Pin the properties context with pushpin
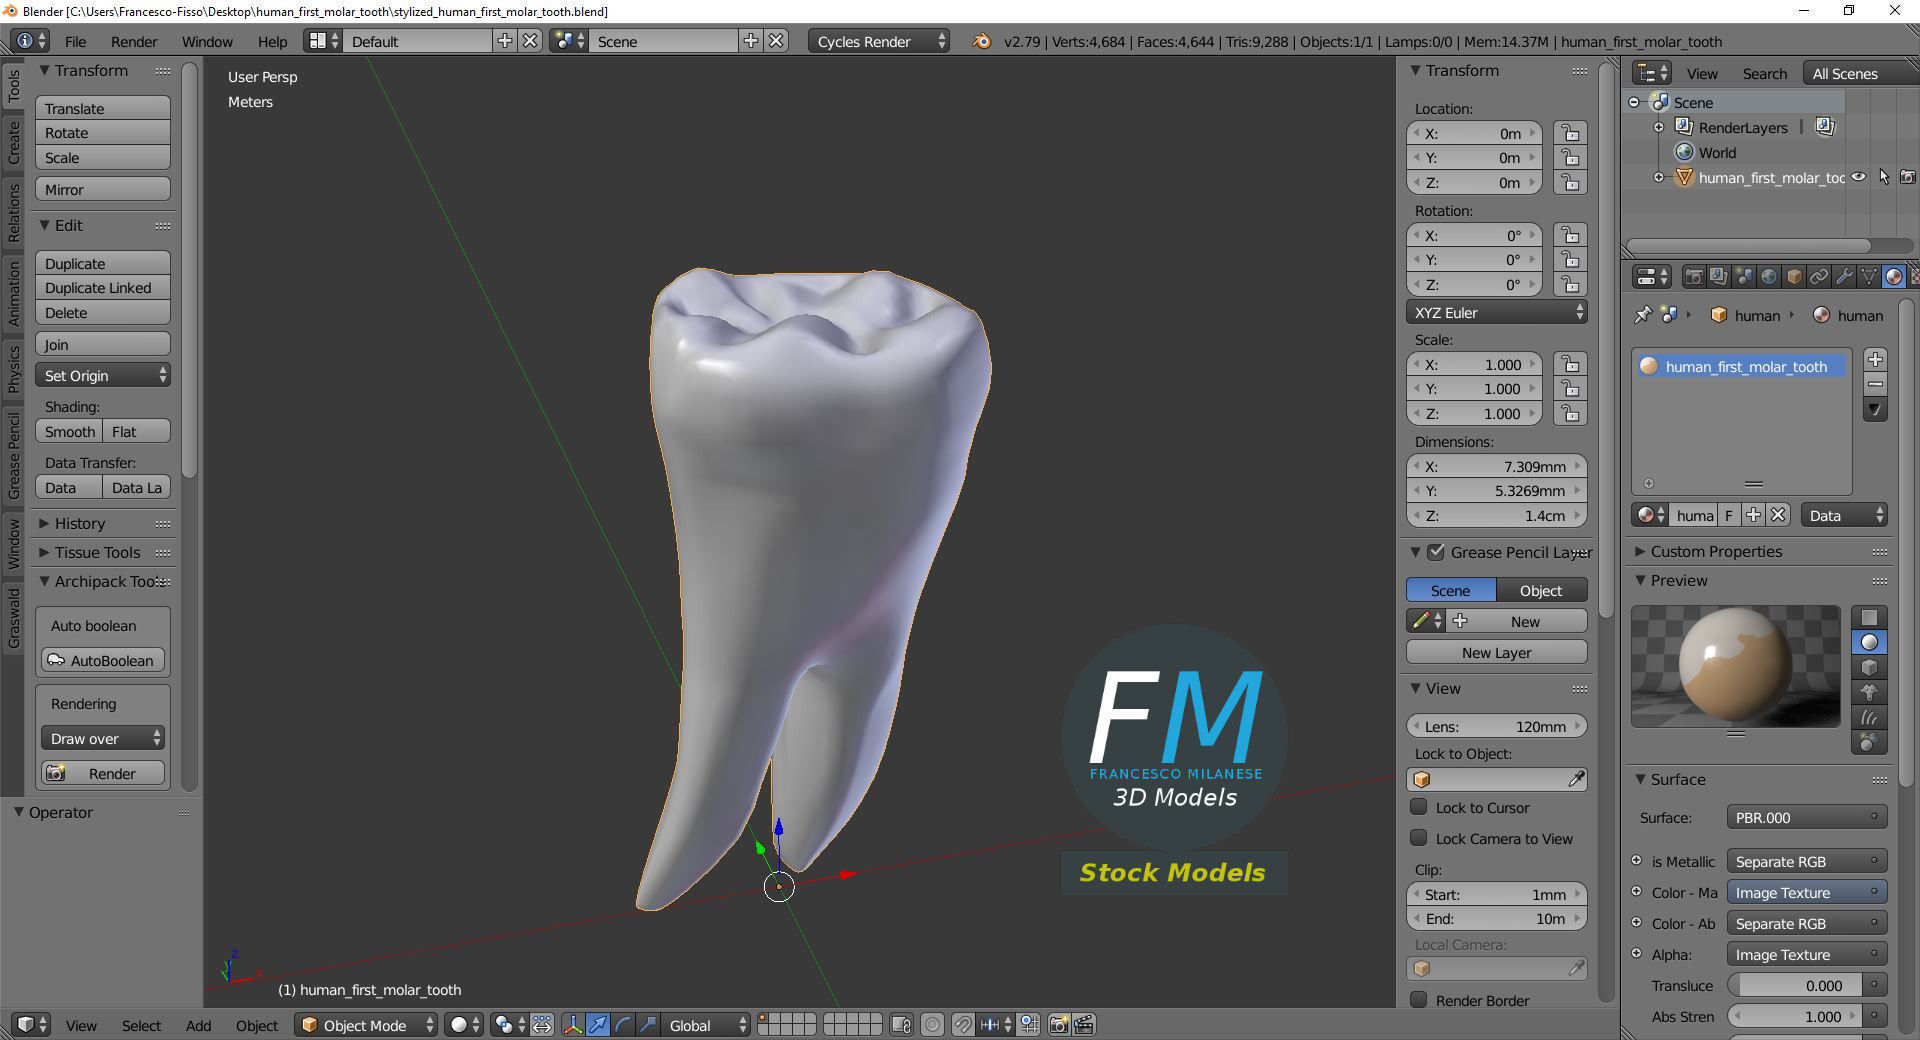 click(x=1642, y=315)
